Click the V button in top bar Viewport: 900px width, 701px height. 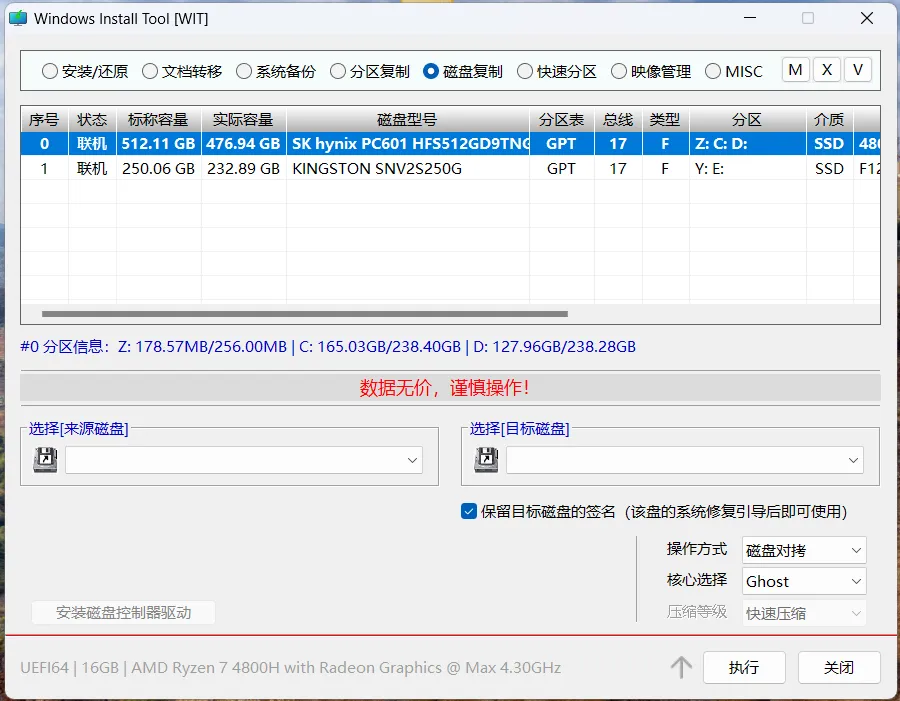tap(858, 70)
